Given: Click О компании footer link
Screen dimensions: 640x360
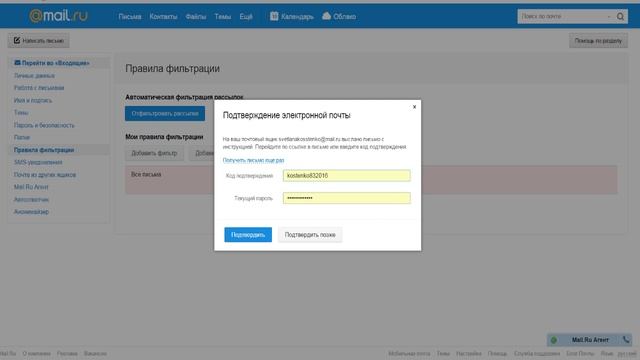Looking at the screenshot, I should [37, 353].
